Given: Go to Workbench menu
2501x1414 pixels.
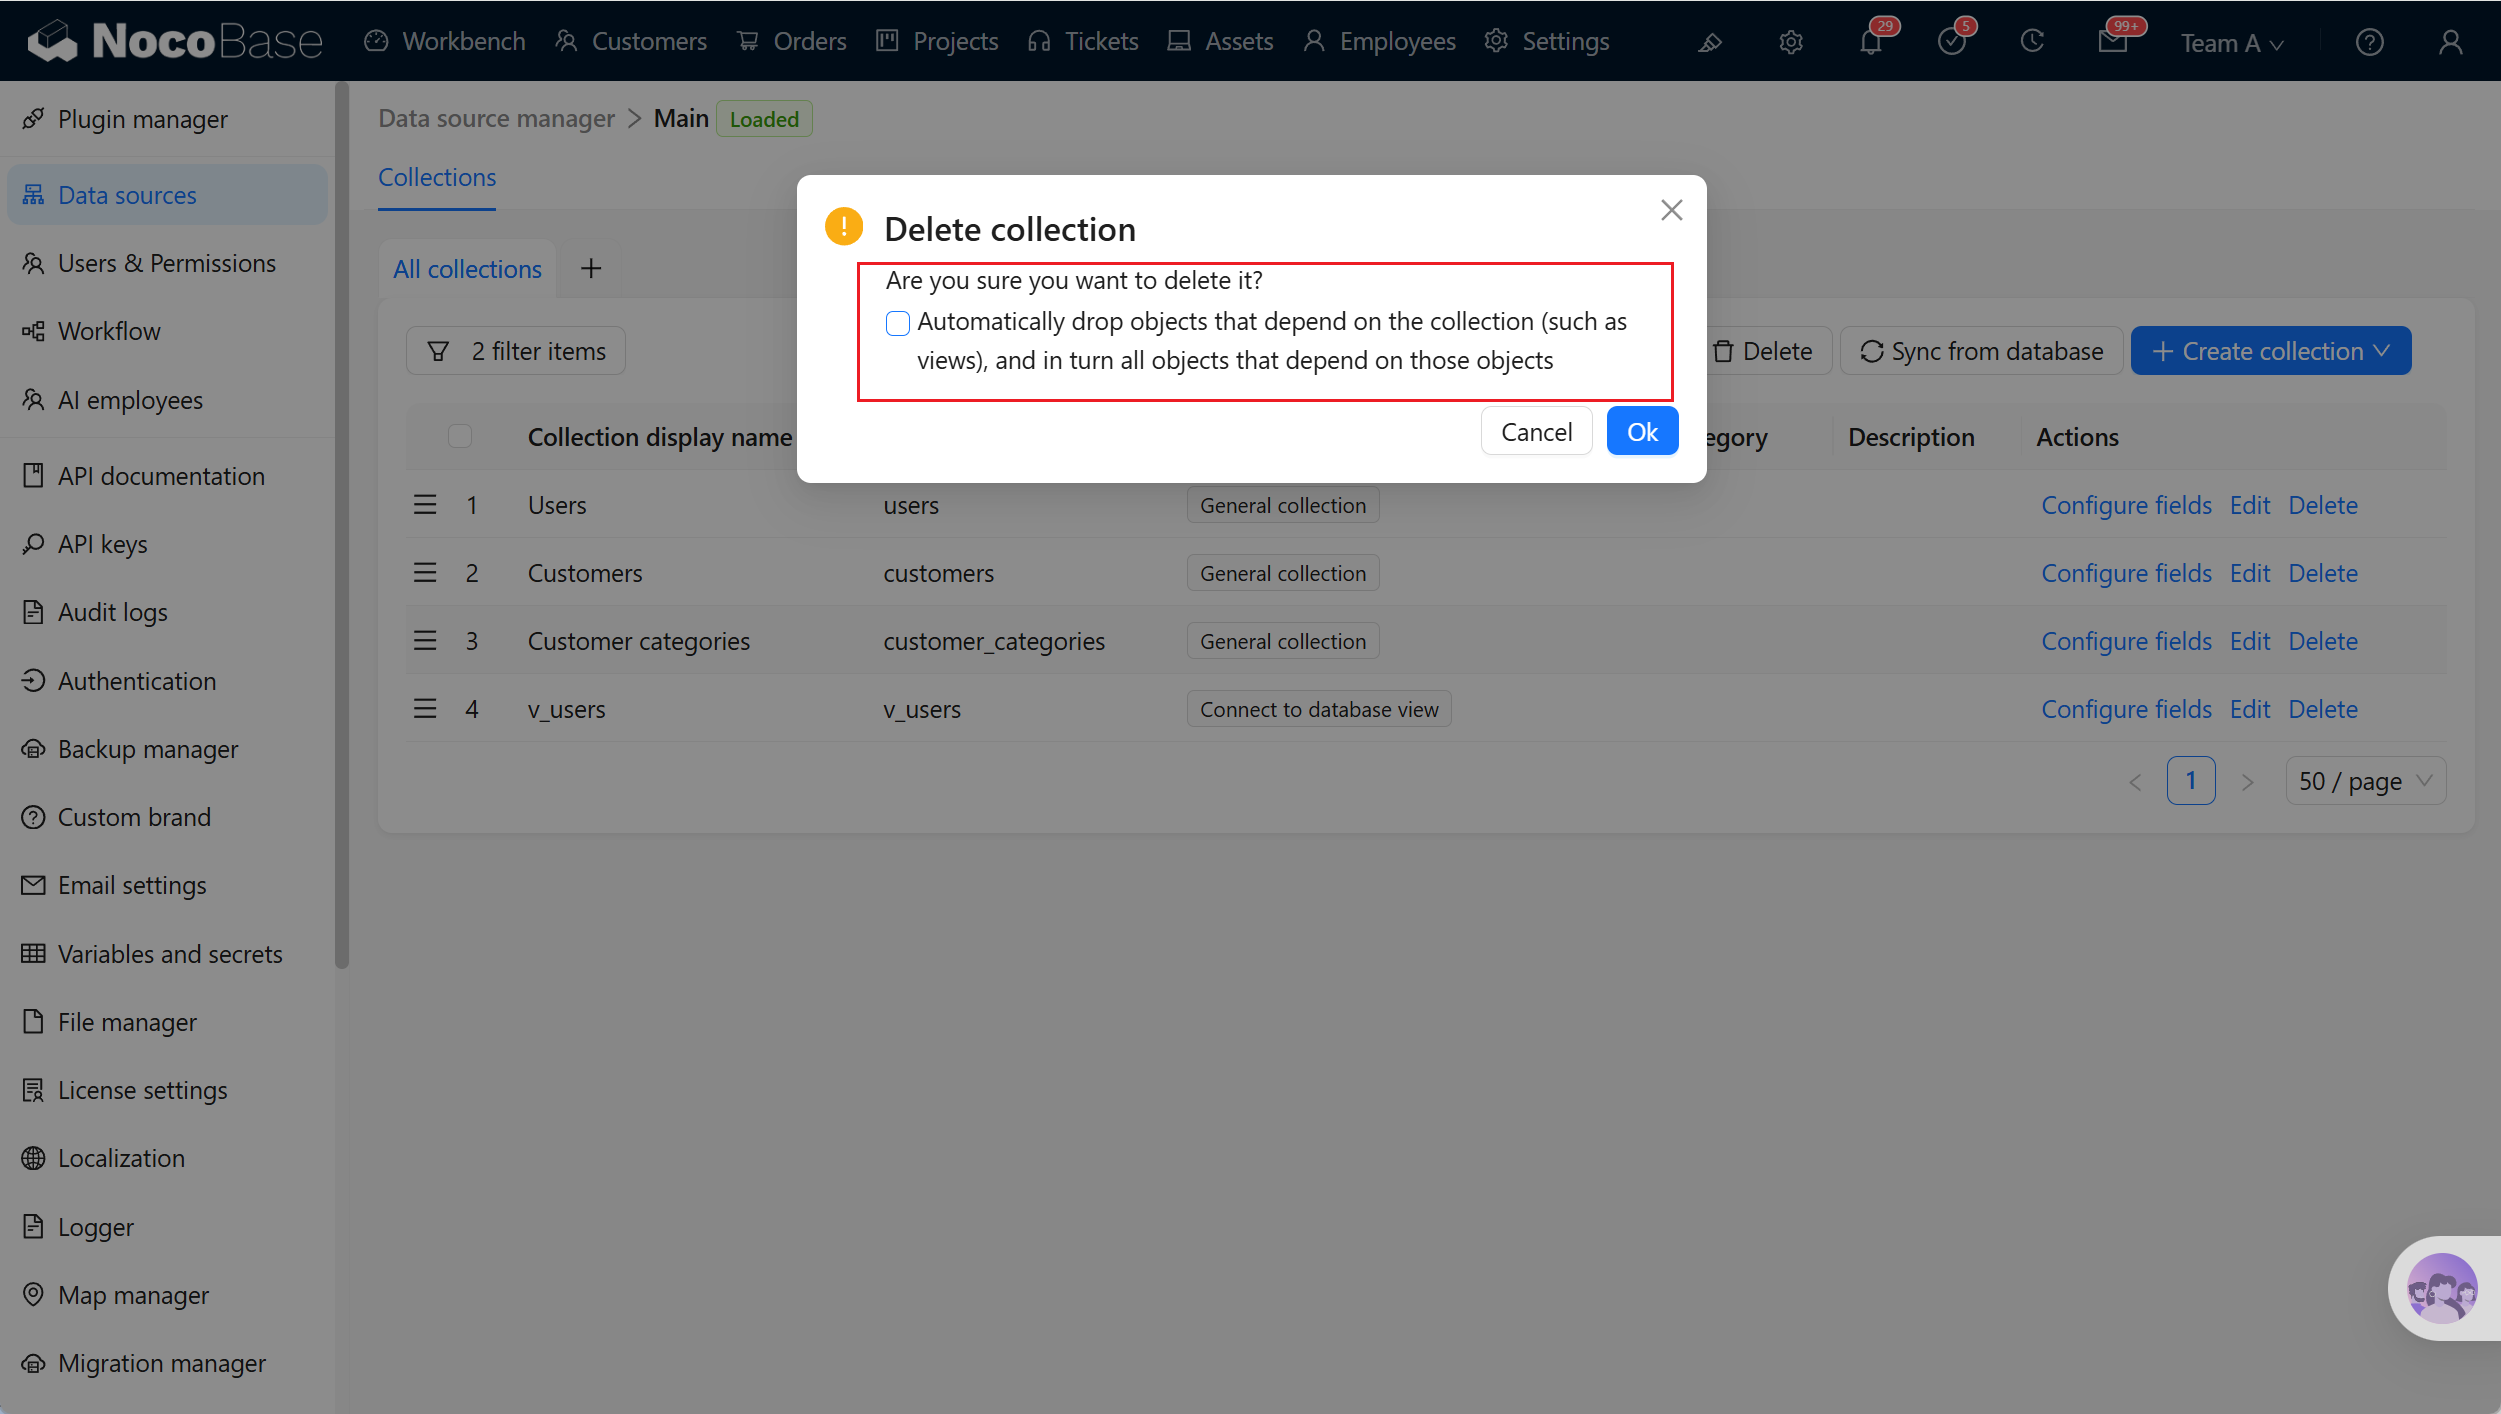Looking at the screenshot, I should click(x=445, y=41).
